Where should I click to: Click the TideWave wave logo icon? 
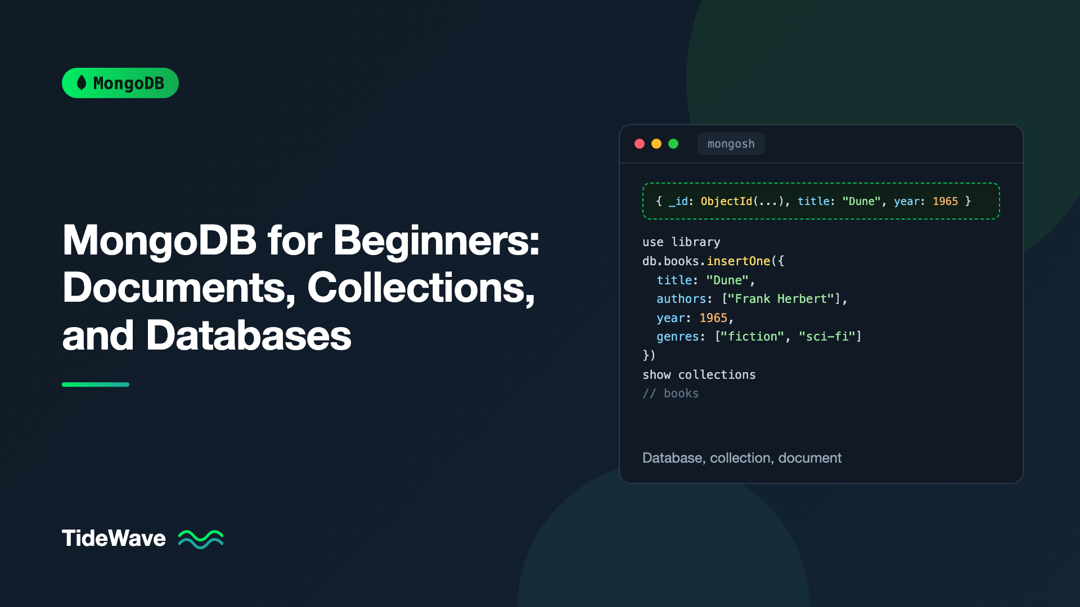[200, 539]
